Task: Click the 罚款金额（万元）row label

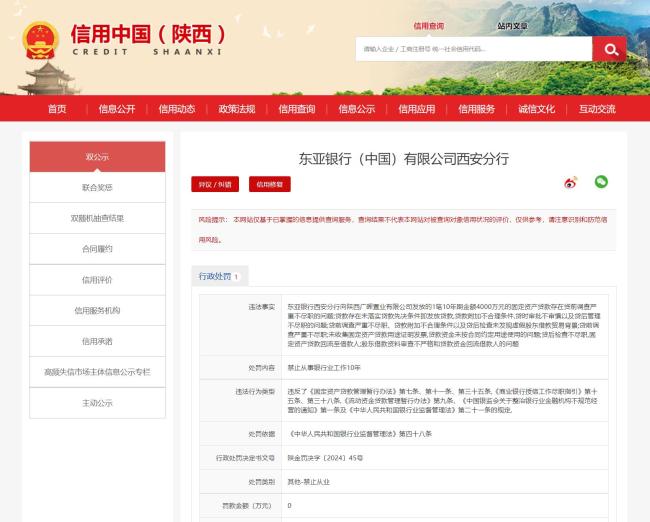Action: click(x=247, y=506)
